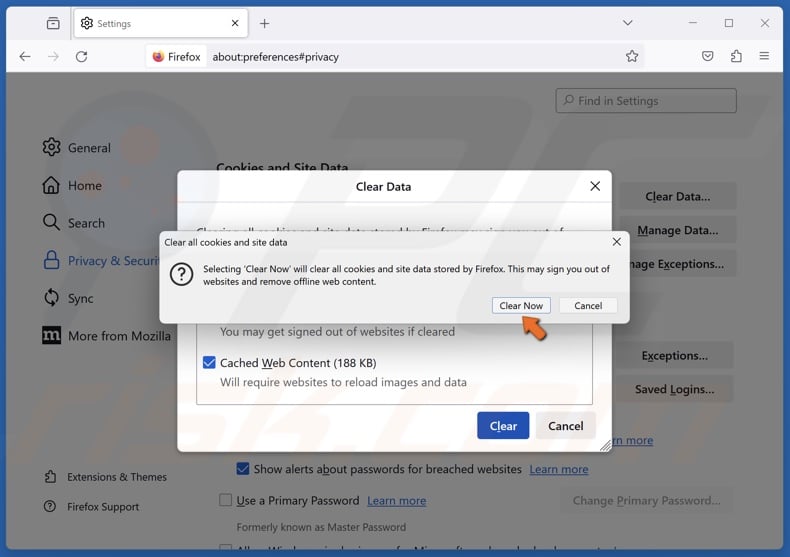Open More from Mozilla category

106,336
